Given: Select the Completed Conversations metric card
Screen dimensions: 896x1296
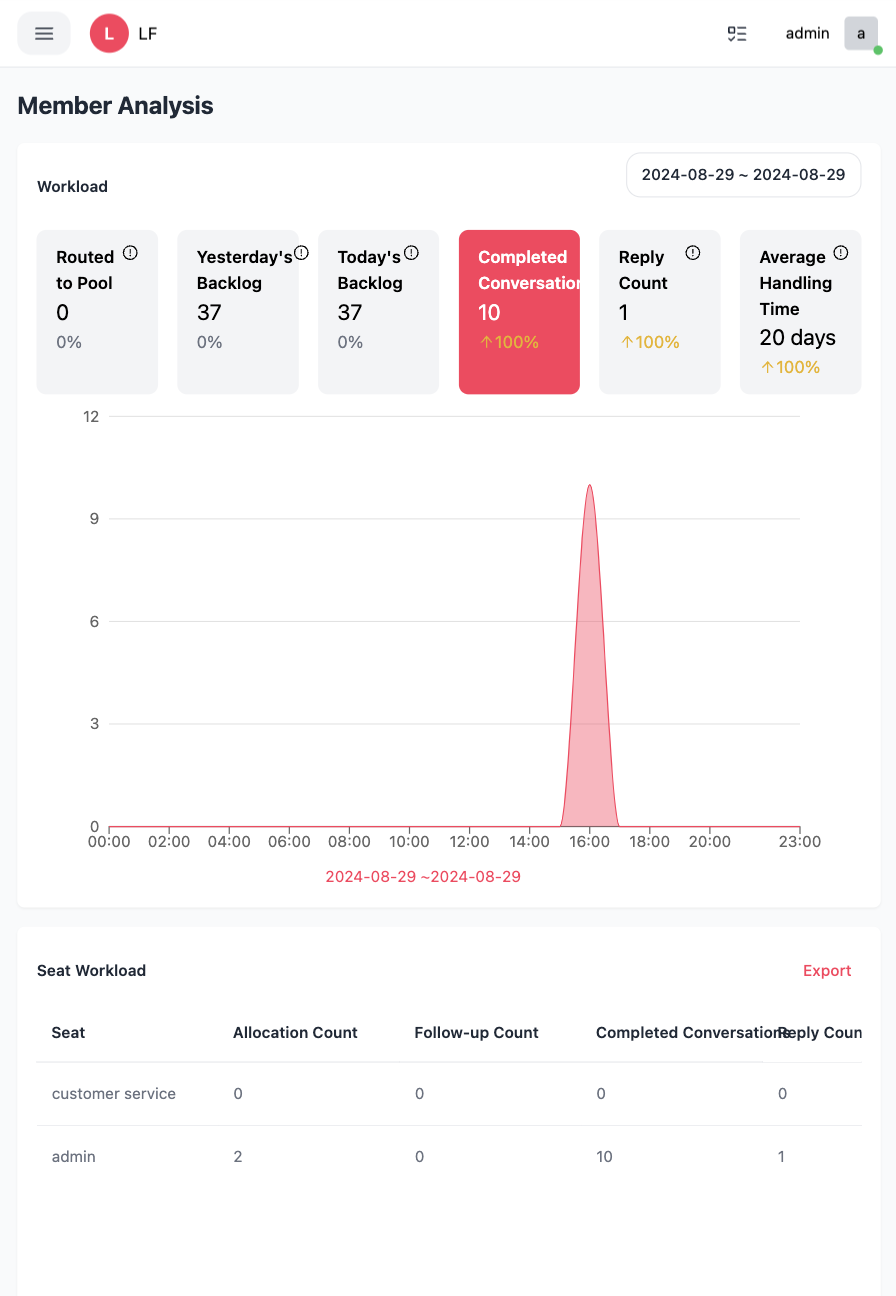Looking at the screenshot, I should point(519,312).
